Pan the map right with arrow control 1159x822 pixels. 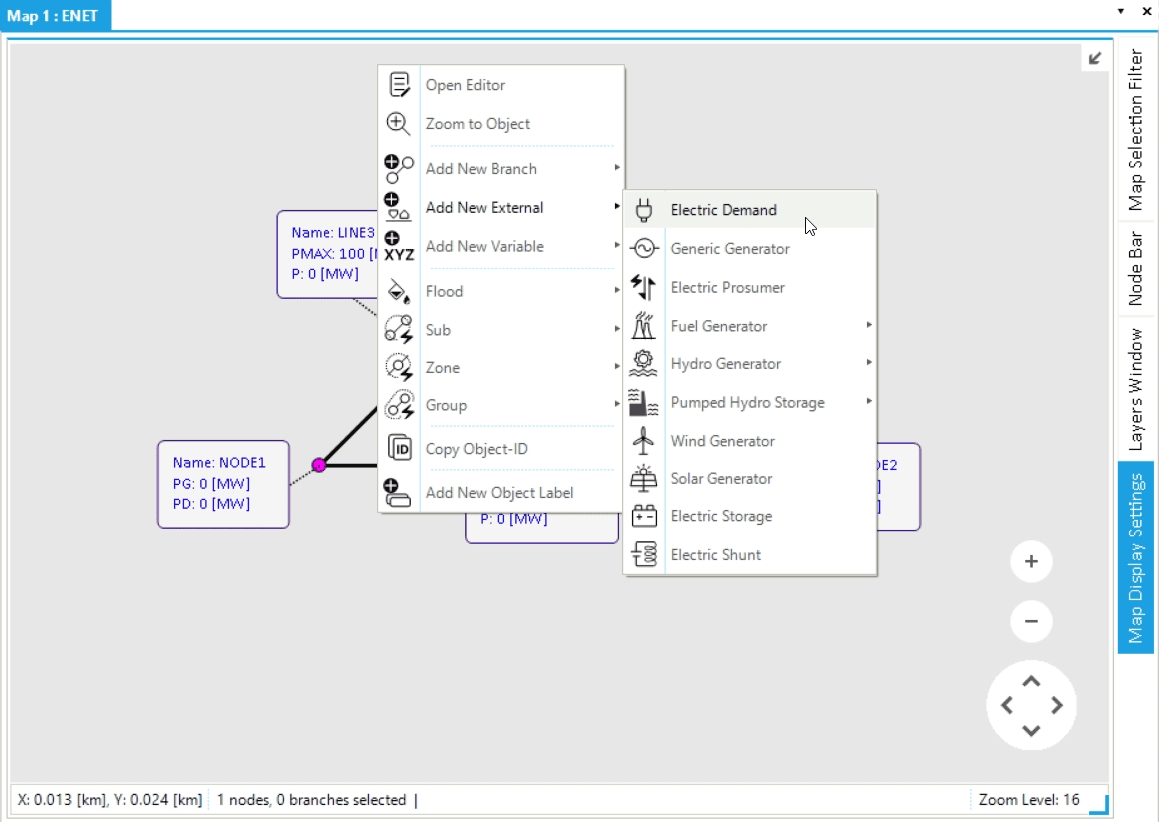[1057, 706]
